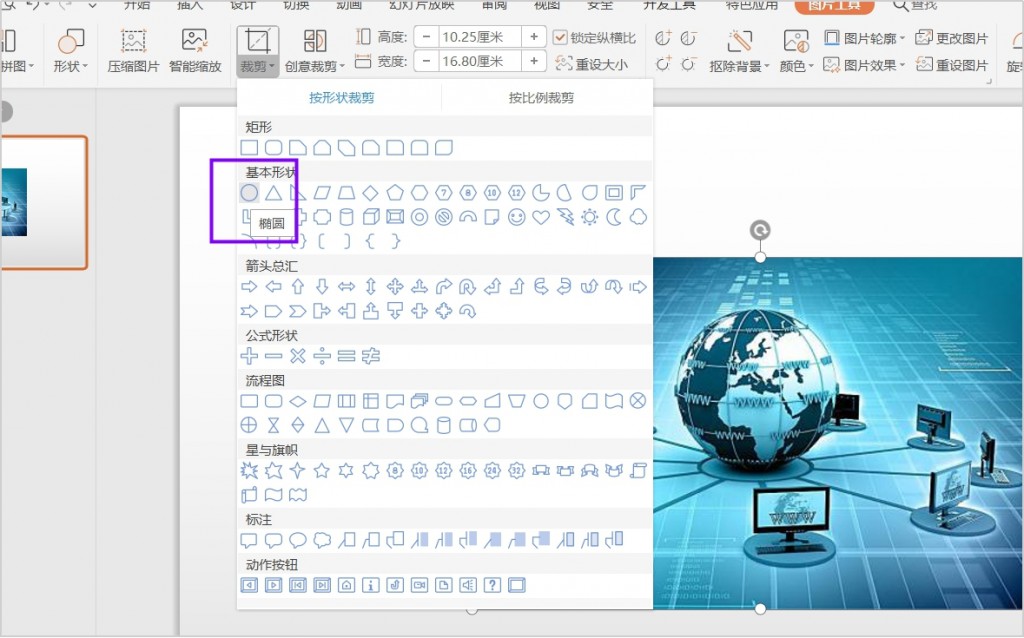Image resolution: width=1024 pixels, height=638 pixels.
Task: Pick the parallelogram shape in basic shapes
Action: (322, 193)
